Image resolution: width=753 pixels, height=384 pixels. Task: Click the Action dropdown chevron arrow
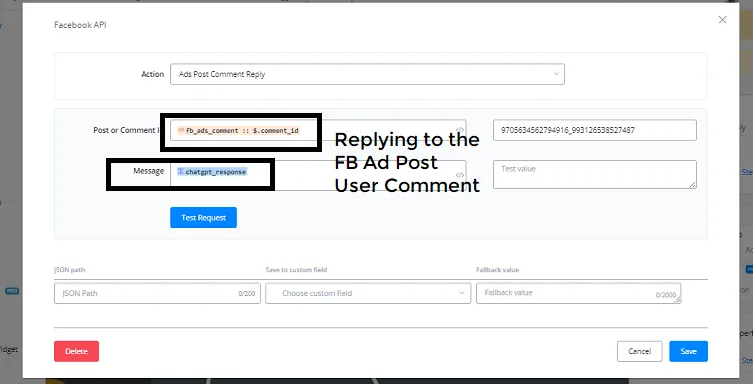tap(556, 74)
